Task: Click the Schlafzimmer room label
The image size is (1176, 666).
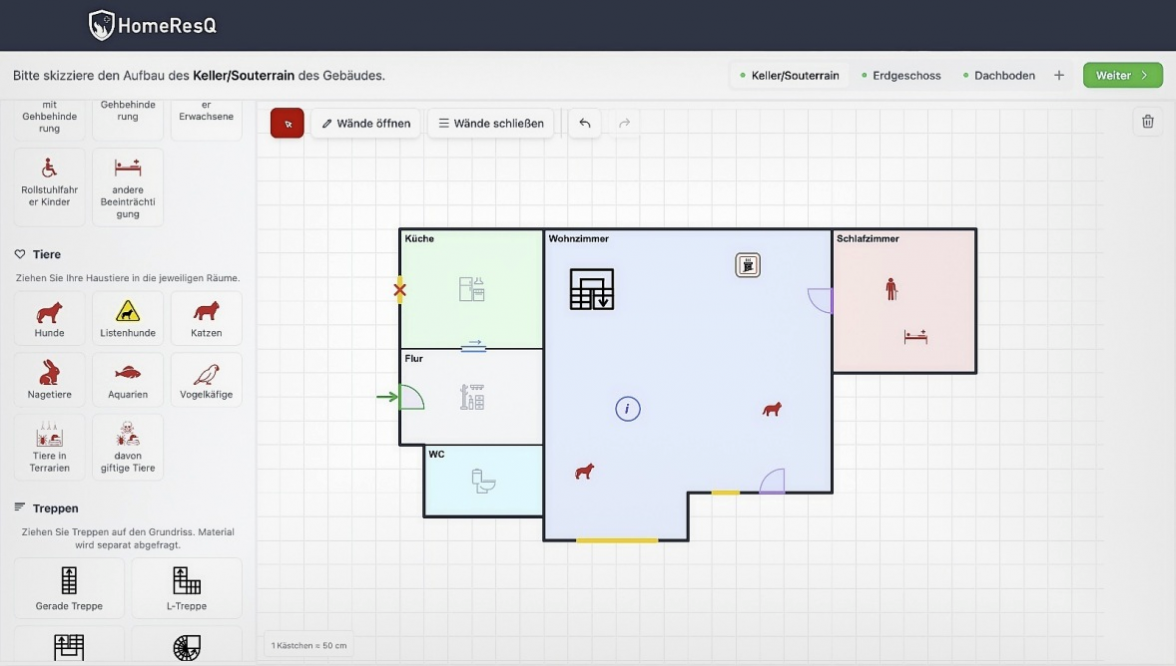Action: (868, 238)
